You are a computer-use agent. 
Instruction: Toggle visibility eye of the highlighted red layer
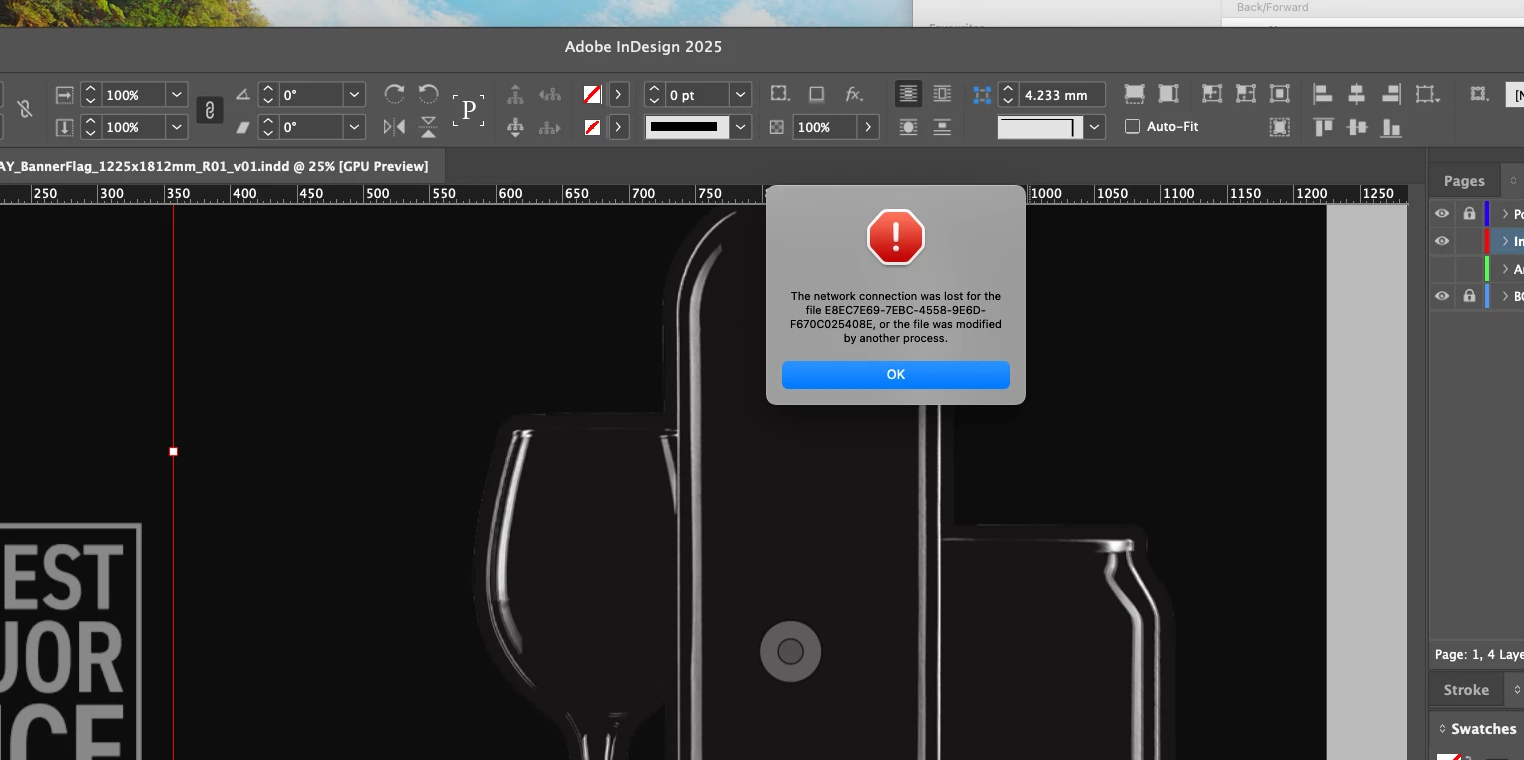pyautogui.click(x=1441, y=241)
